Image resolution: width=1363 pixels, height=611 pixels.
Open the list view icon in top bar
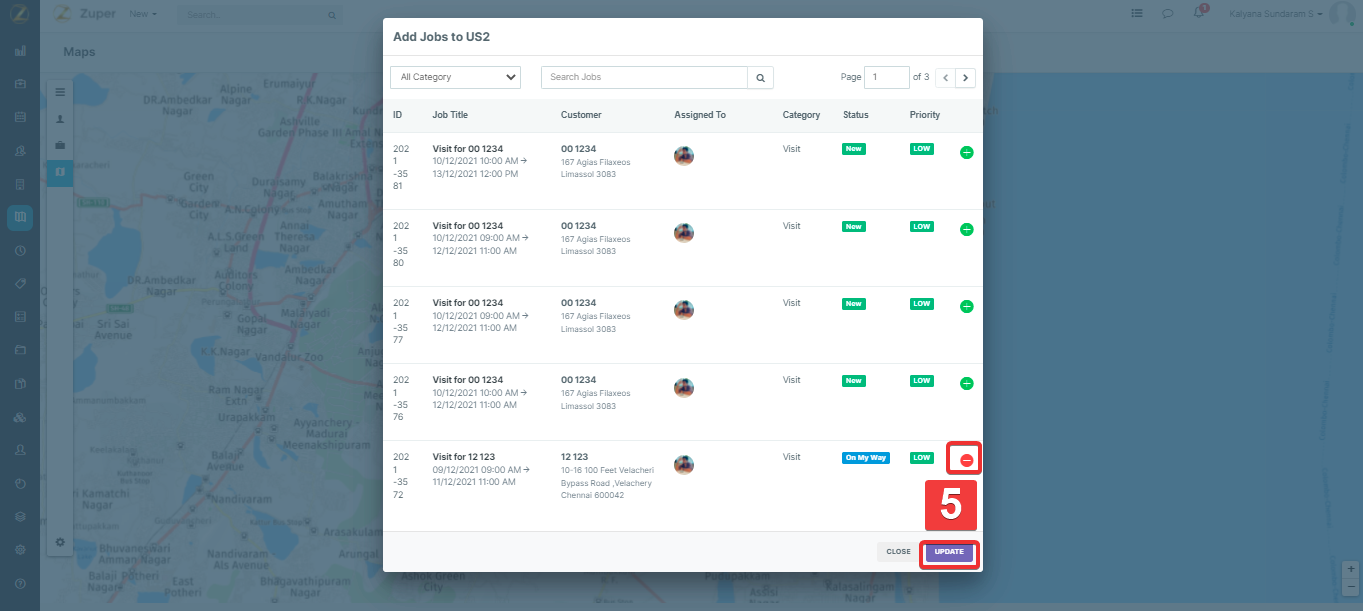[x=1137, y=14]
